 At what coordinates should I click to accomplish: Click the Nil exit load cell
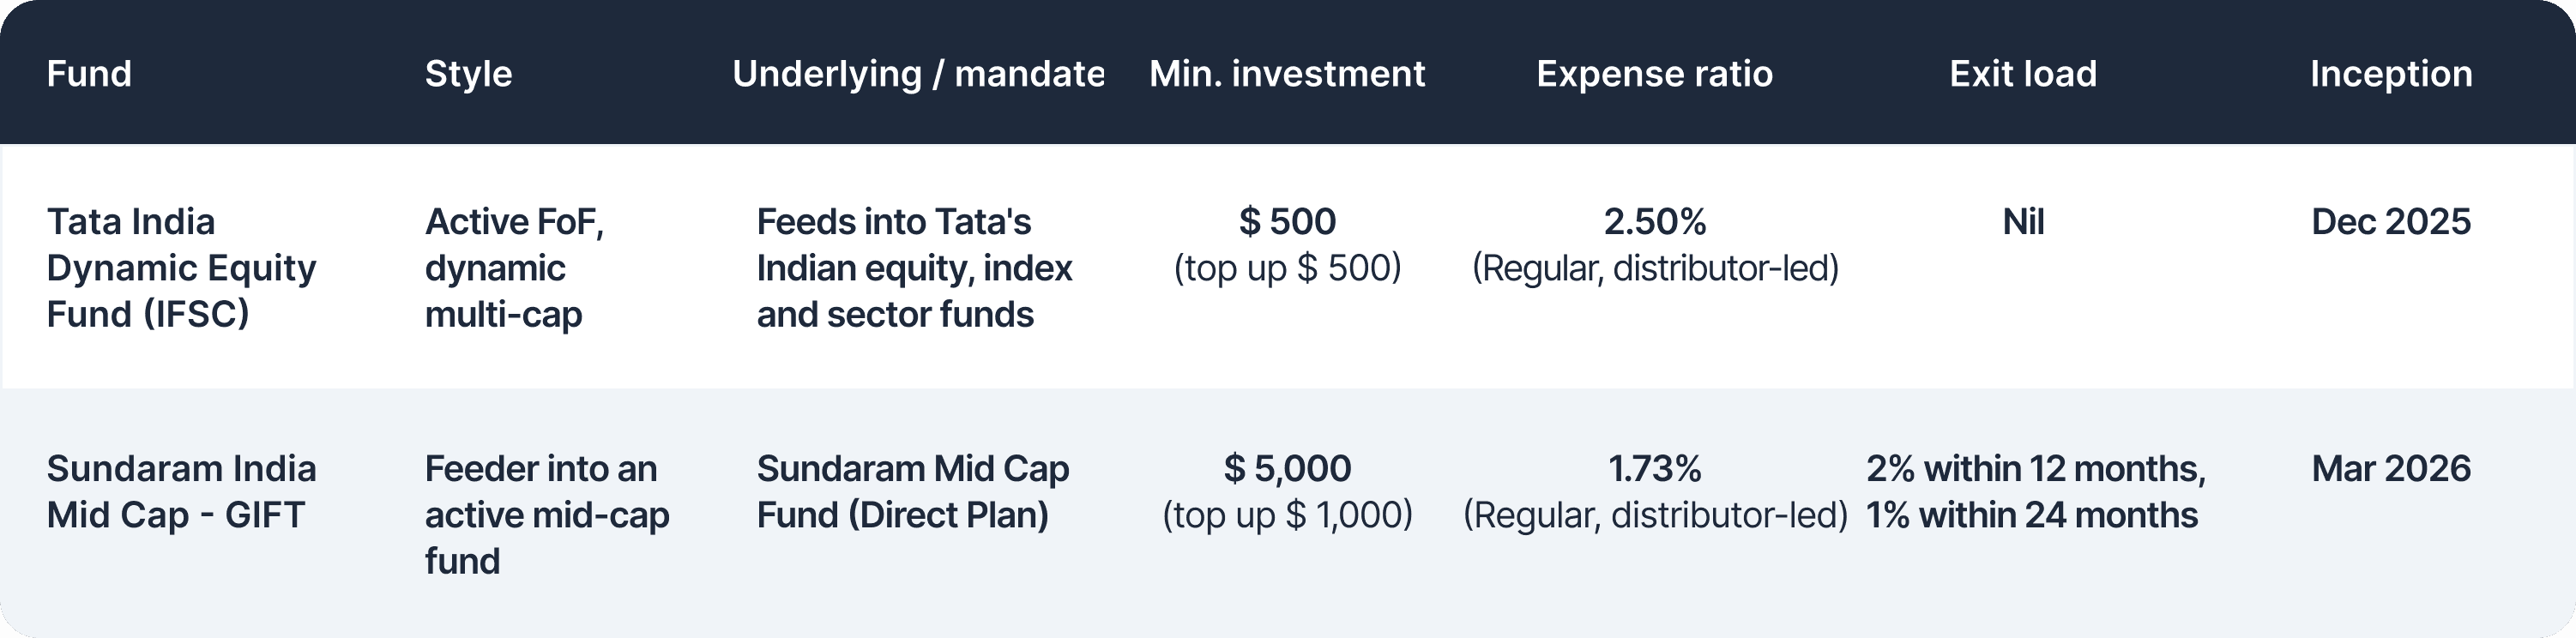pos(2023,221)
